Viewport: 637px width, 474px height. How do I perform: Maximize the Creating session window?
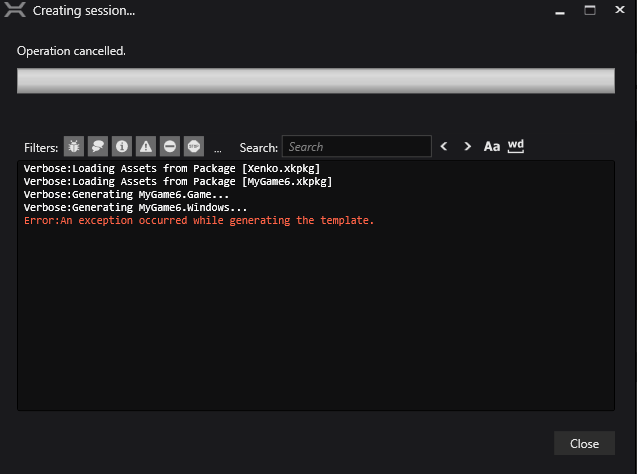click(590, 10)
